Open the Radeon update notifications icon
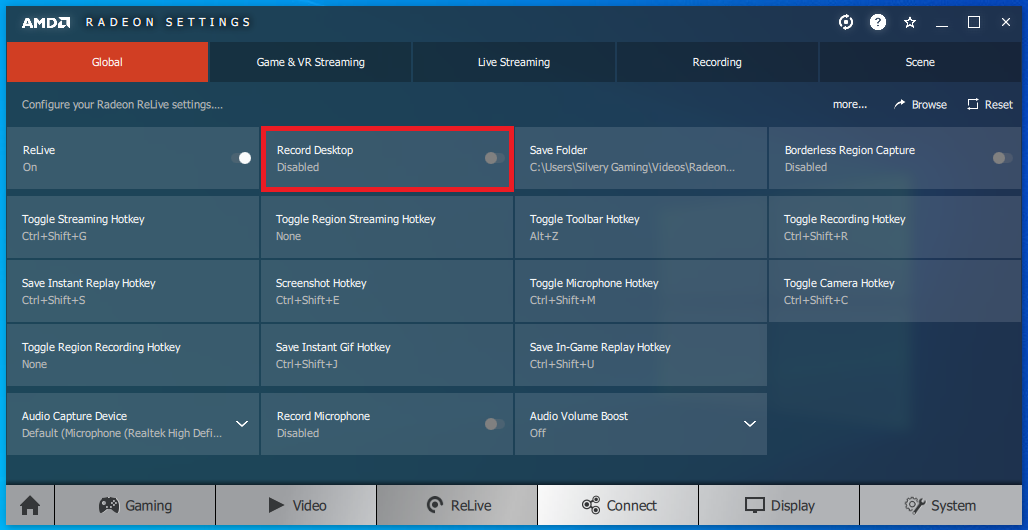Viewport: 1028px width, 530px height. coord(846,22)
